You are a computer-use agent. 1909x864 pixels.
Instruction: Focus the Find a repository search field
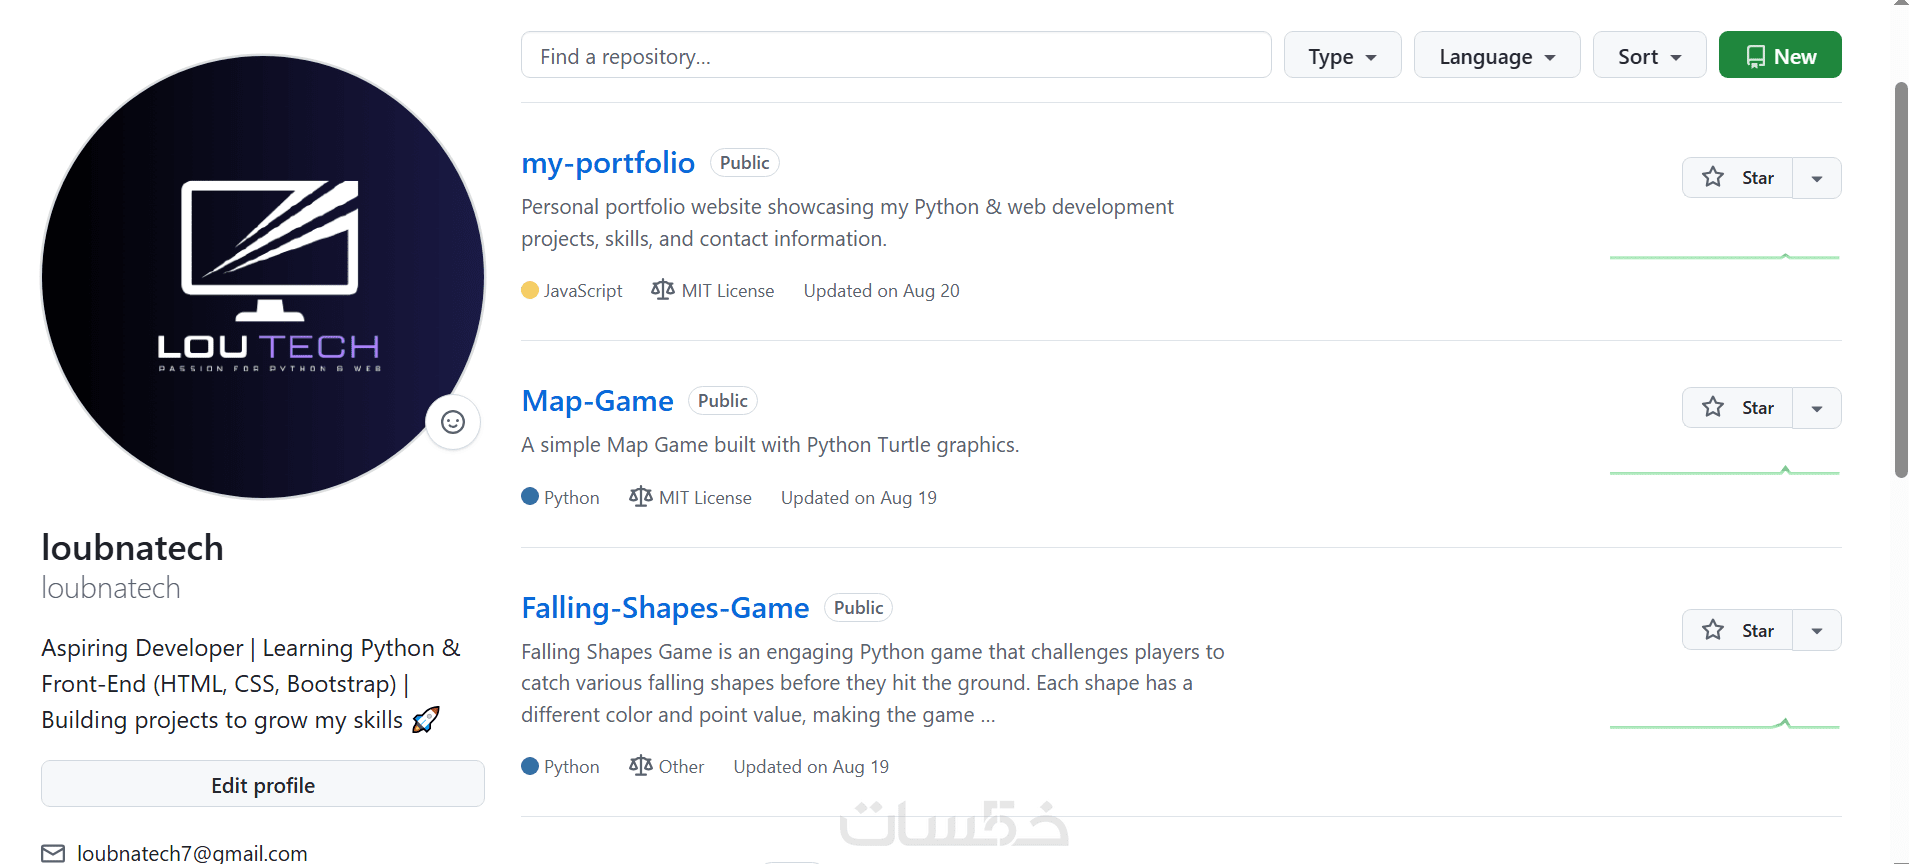895,56
